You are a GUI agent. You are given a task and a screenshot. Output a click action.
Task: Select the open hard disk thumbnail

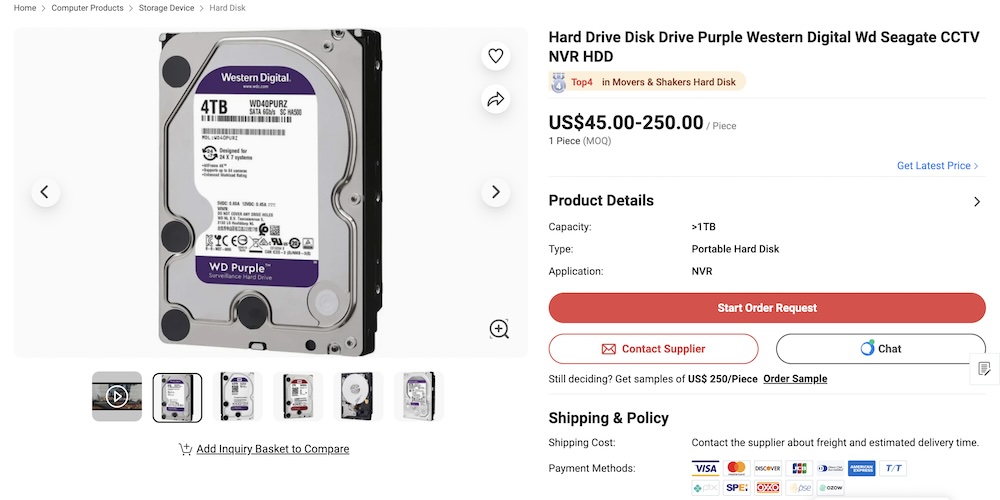point(358,397)
